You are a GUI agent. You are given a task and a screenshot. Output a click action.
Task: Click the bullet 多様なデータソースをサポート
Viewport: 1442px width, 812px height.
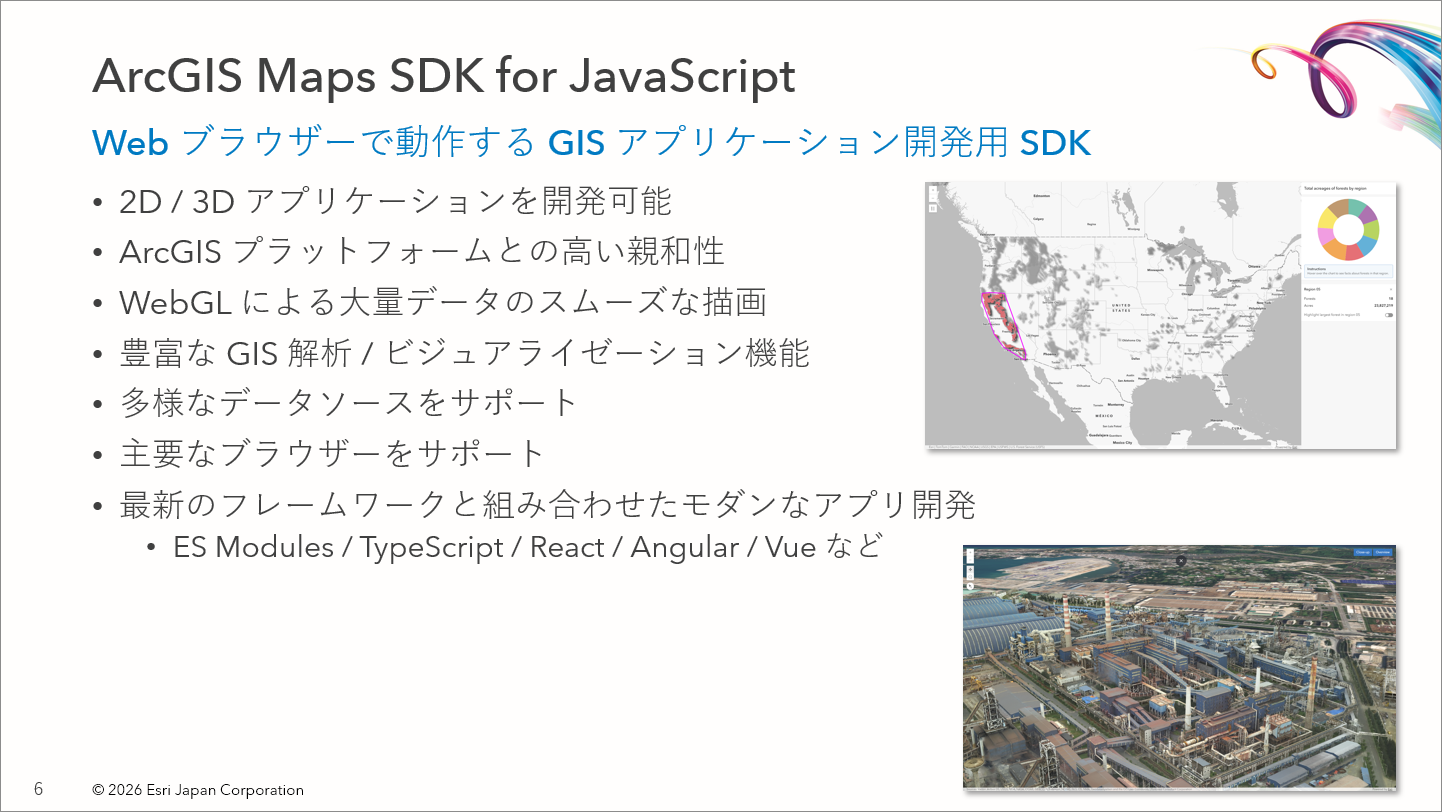click(349, 403)
